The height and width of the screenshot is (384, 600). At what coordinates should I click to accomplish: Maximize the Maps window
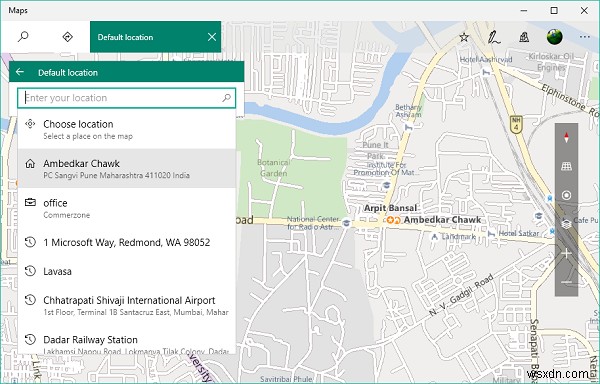[x=554, y=10]
